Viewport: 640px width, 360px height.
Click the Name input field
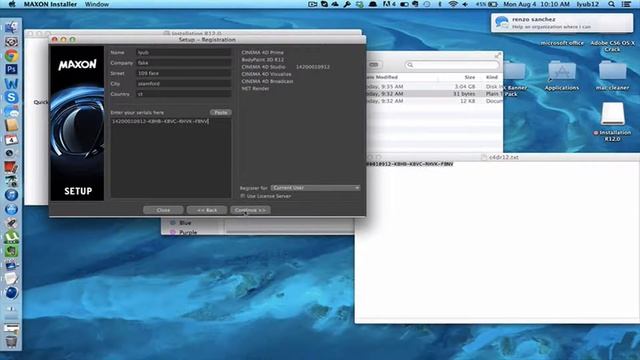point(184,53)
